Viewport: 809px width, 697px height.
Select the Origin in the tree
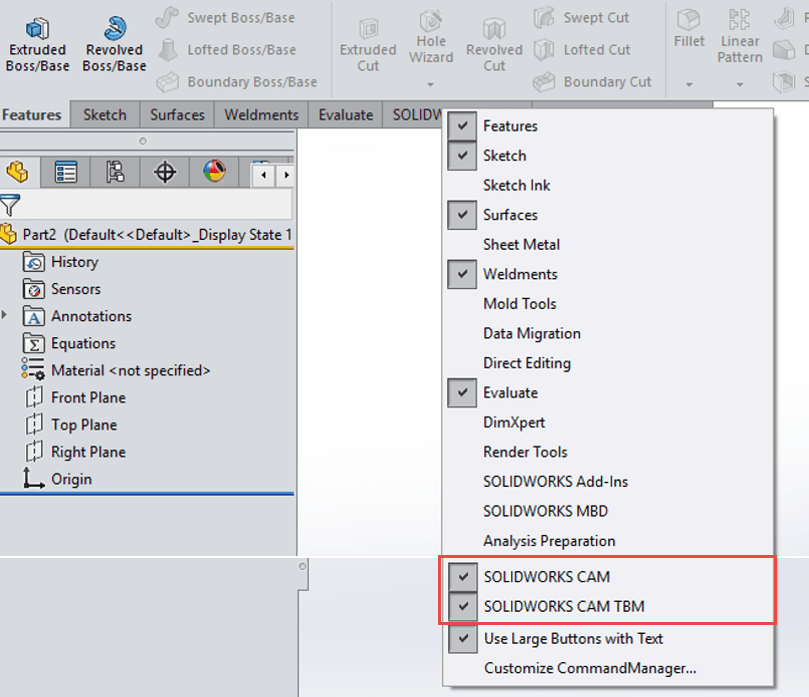[x=57, y=479]
